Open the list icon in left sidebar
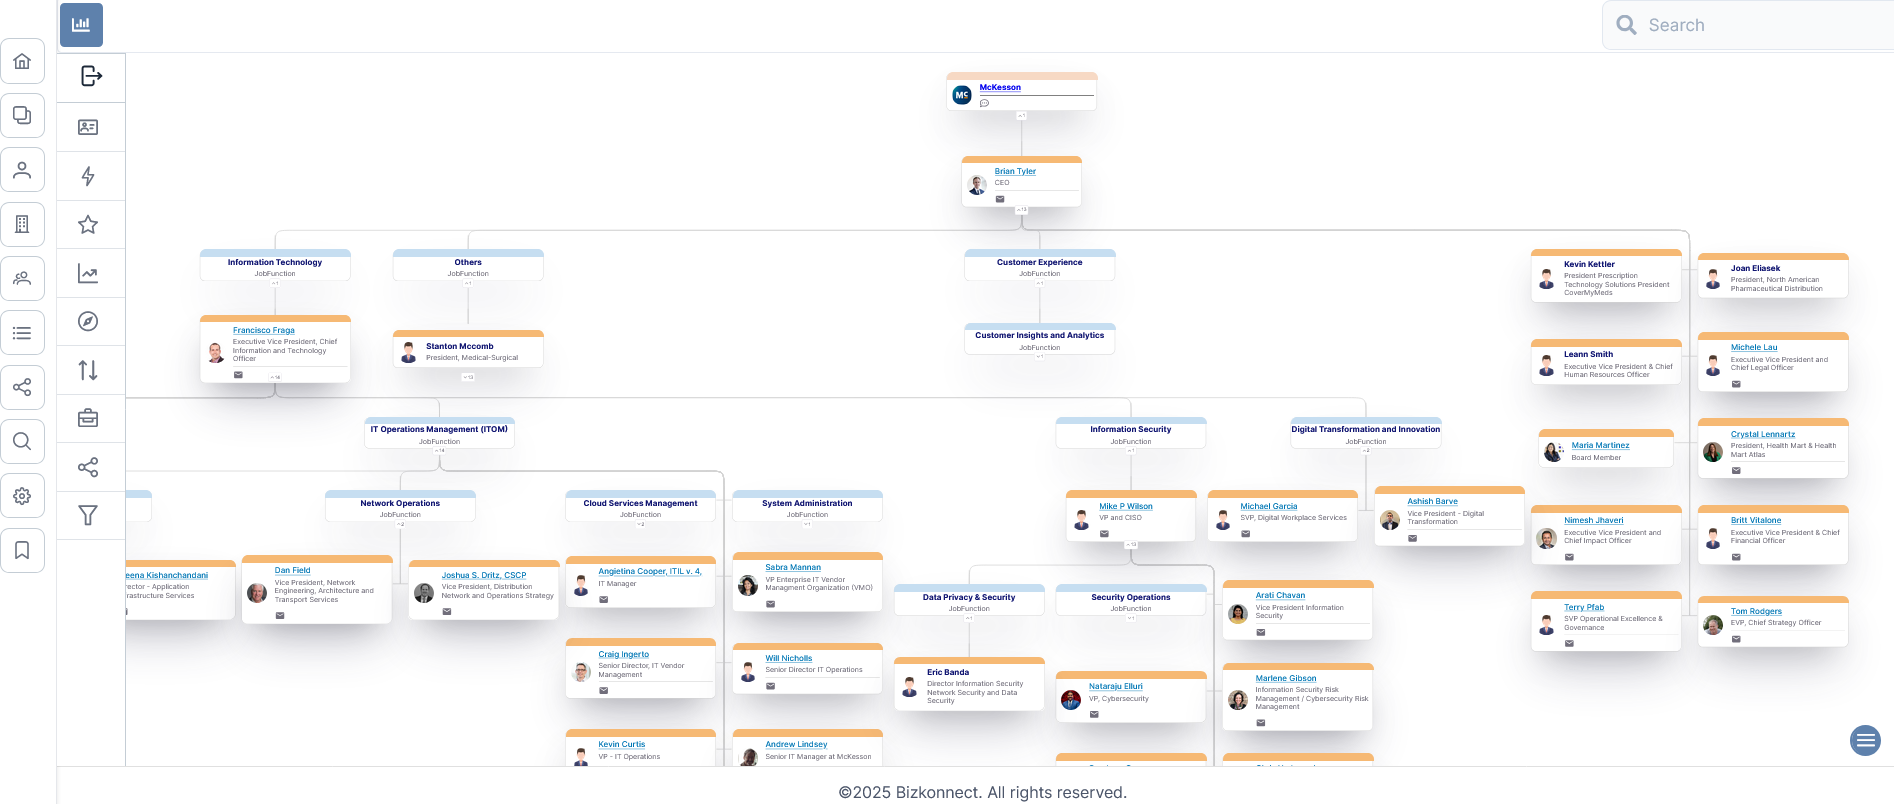This screenshot has width=1895, height=804. [22, 333]
